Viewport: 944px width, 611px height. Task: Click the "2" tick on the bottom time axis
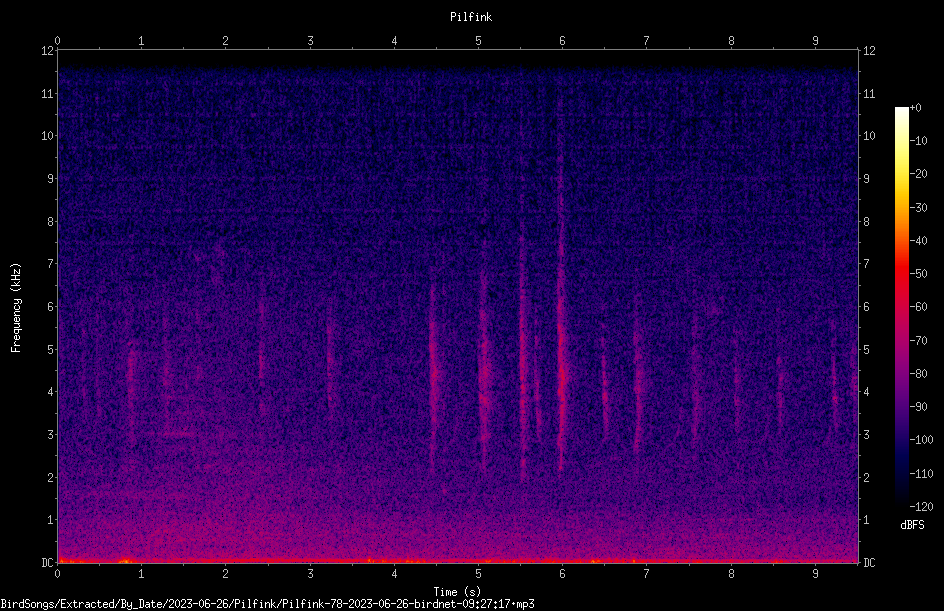(225, 574)
